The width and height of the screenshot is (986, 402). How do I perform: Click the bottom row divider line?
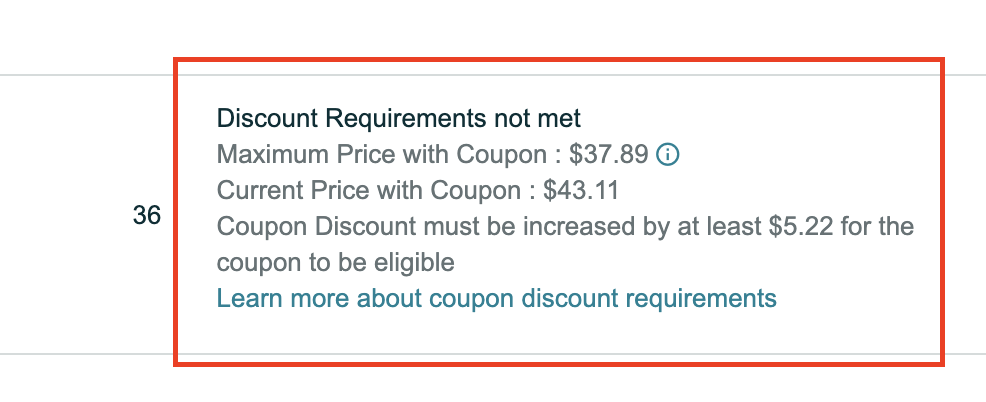[87, 354]
